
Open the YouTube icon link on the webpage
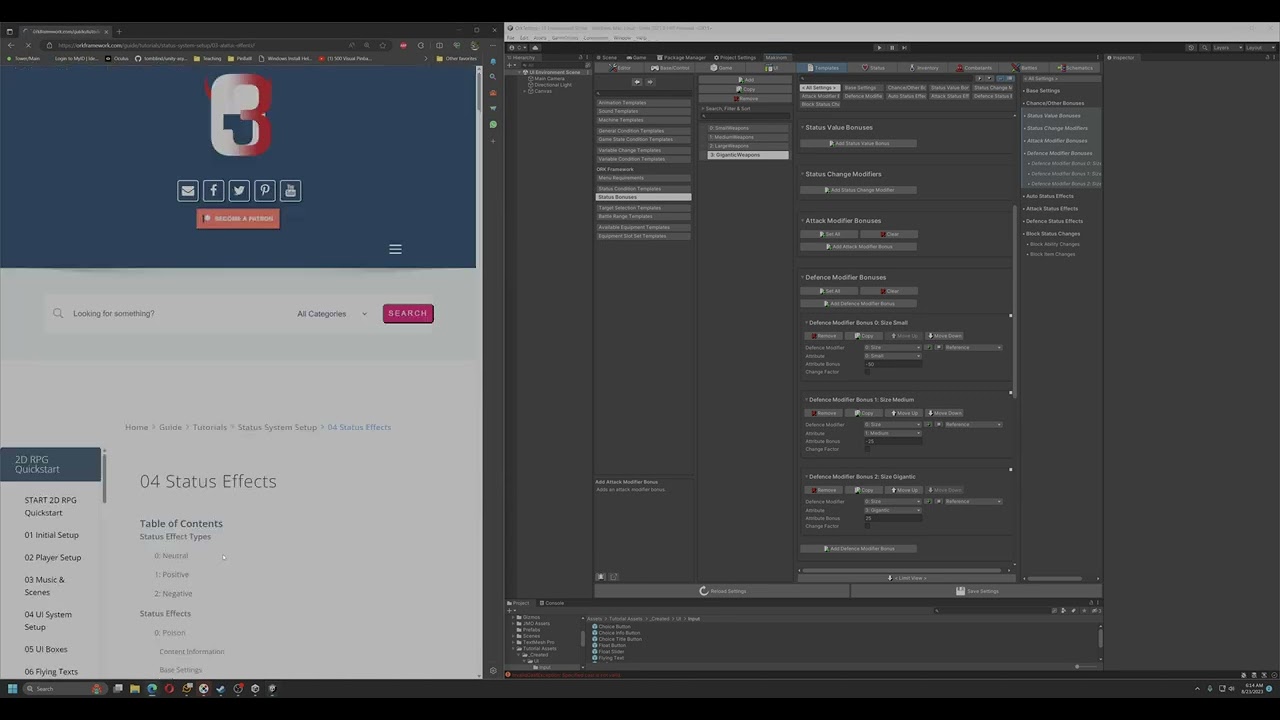(290, 190)
